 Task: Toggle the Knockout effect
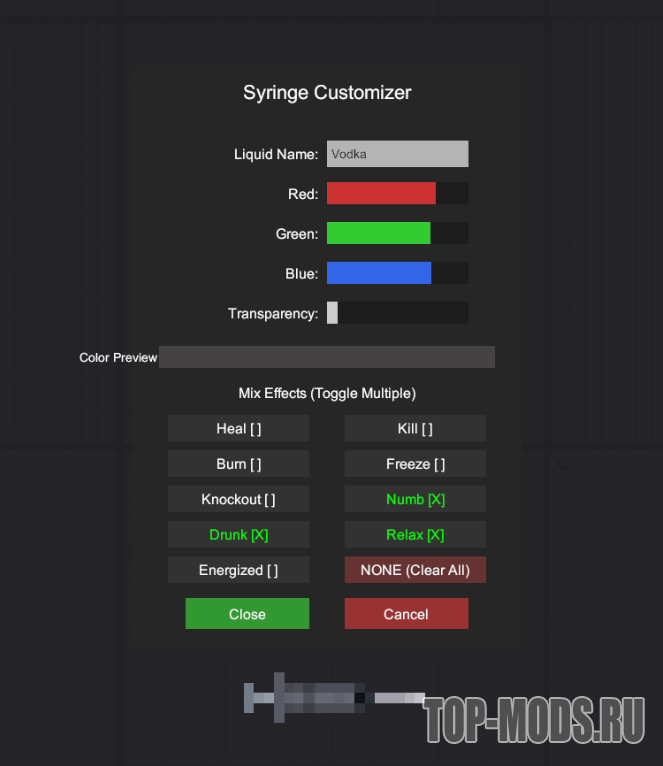pos(239,499)
